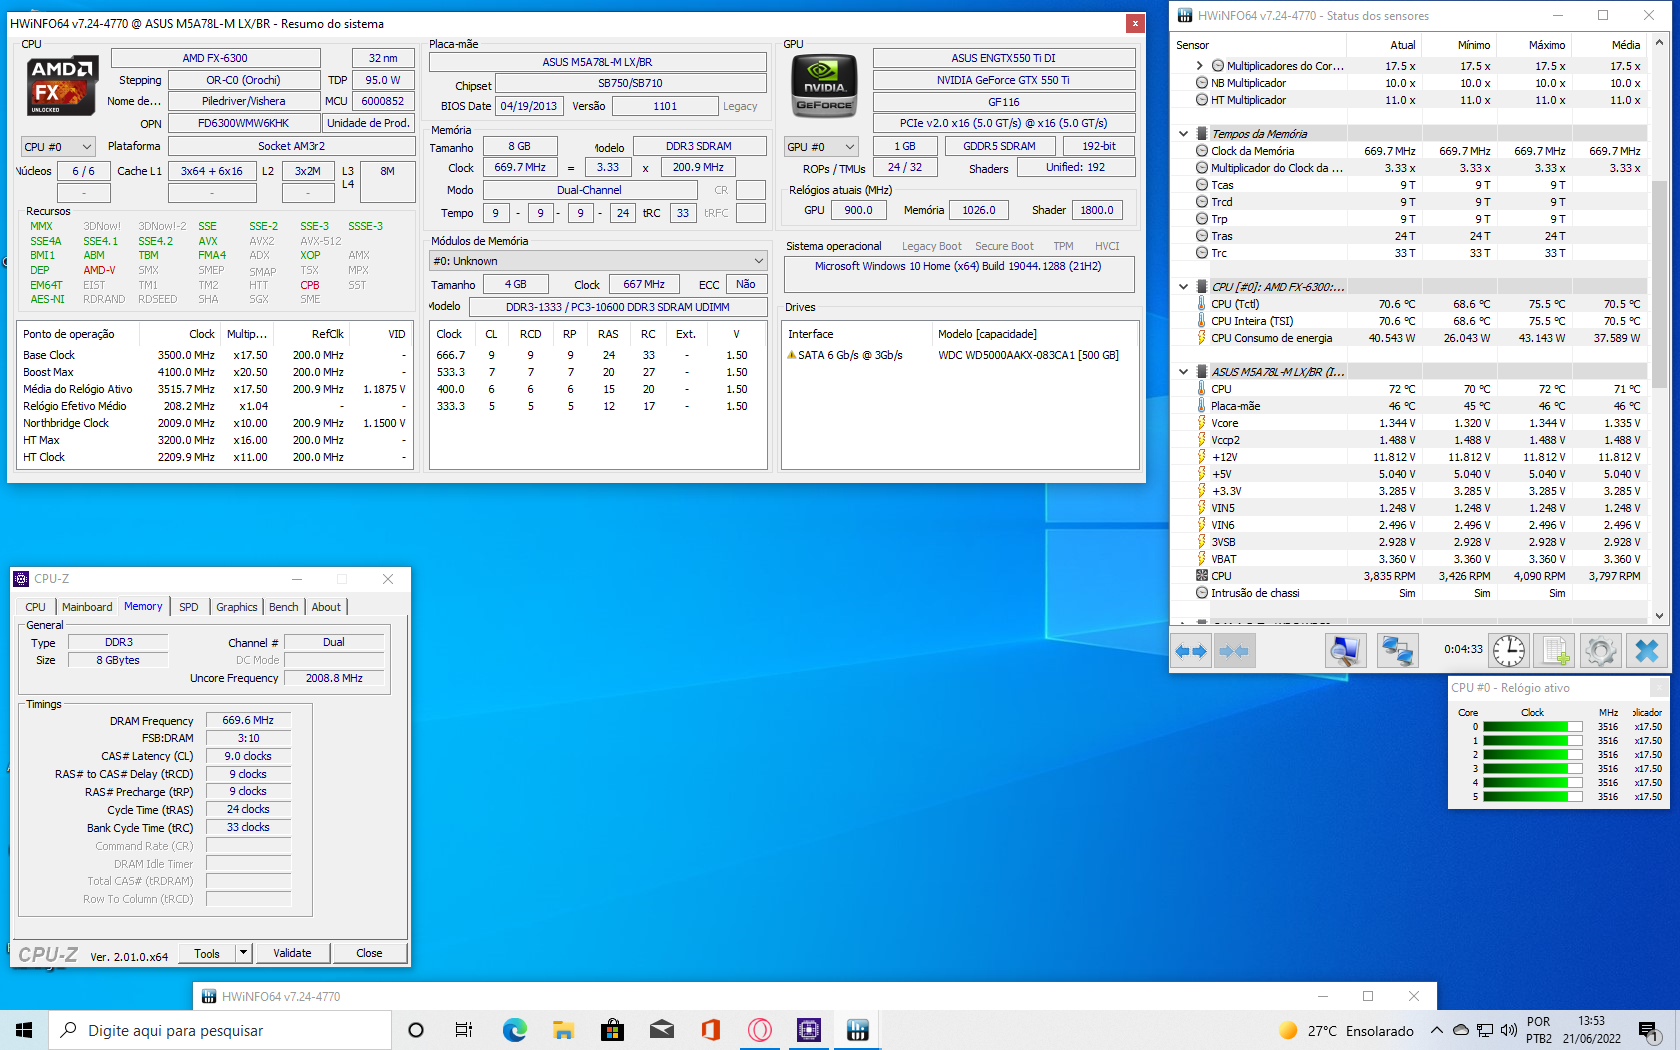The image size is (1680, 1050).
Task: Open Office app from taskbar
Action: pos(710,1030)
